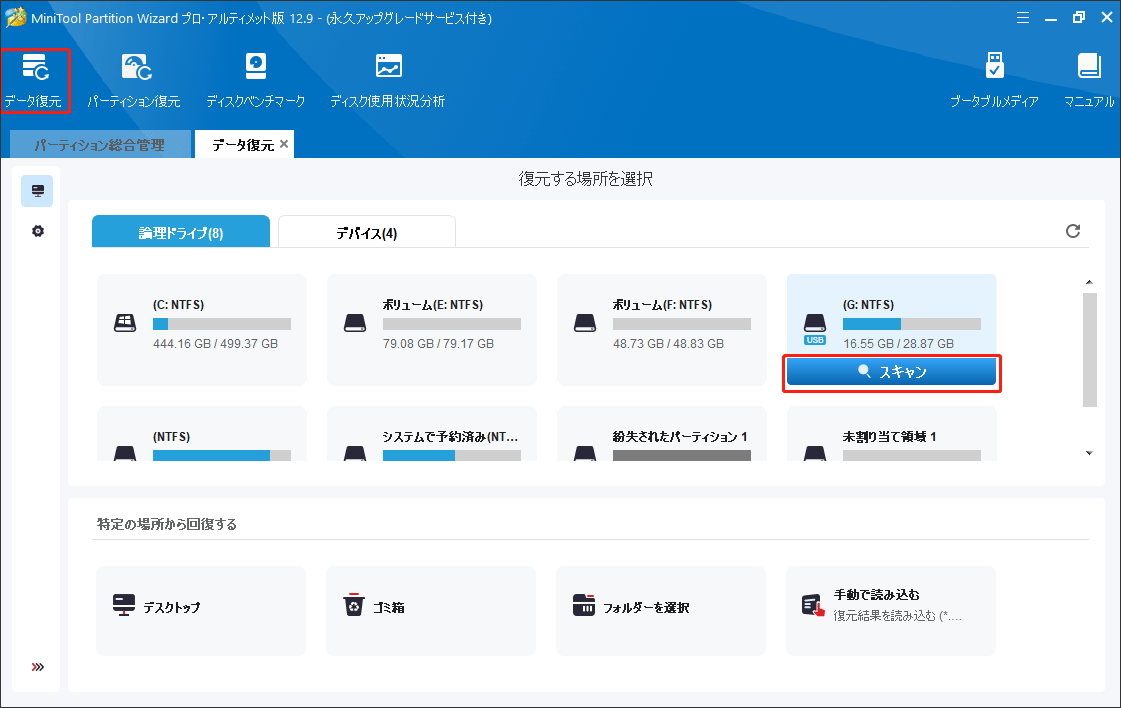Open the データ復元 tool
This screenshot has width=1121, height=708.
pyautogui.click(x=34, y=80)
